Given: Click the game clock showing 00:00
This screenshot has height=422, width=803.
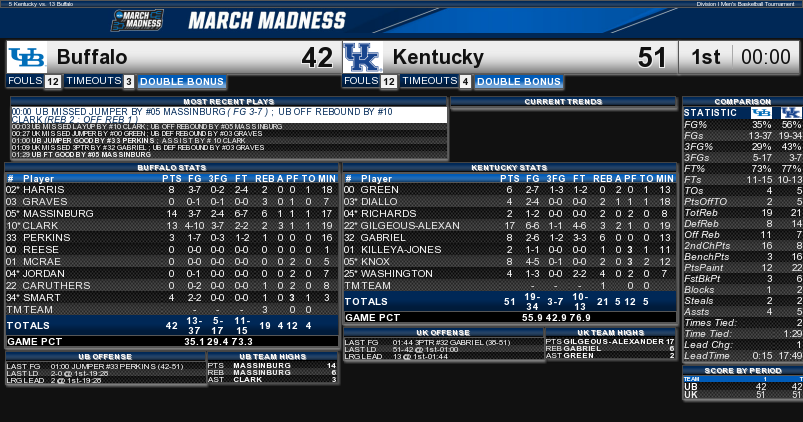Looking at the screenshot, I should coord(766,57).
